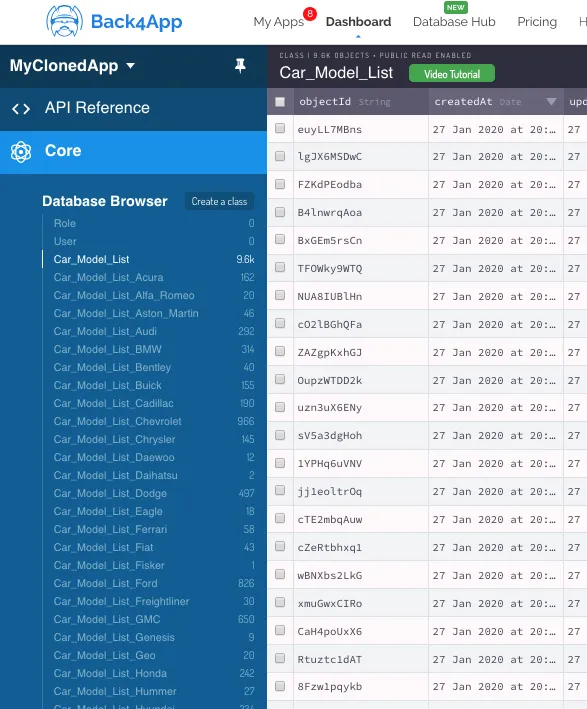Go to the Dashboard tab
Screen dimensions: 587x709
358,22
